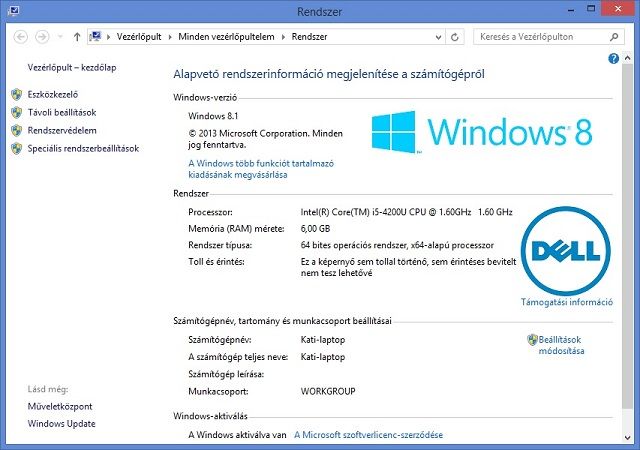Click the Back navigation arrow
The width and height of the screenshot is (640, 450).
coord(21,37)
